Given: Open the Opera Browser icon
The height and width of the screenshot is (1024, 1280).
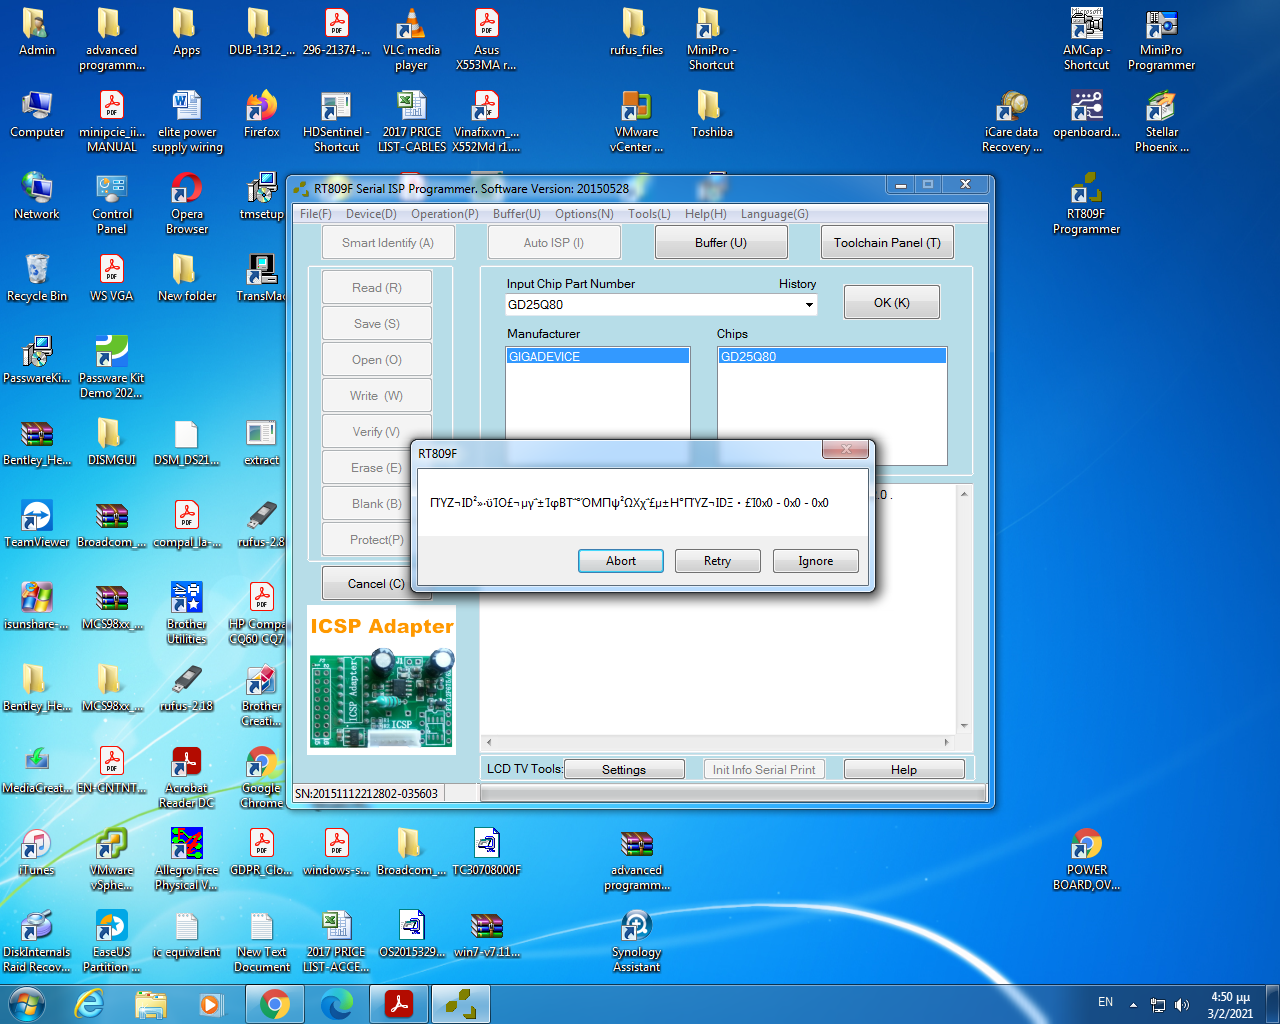Looking at the screenshot, I should [x=187, y=204].
